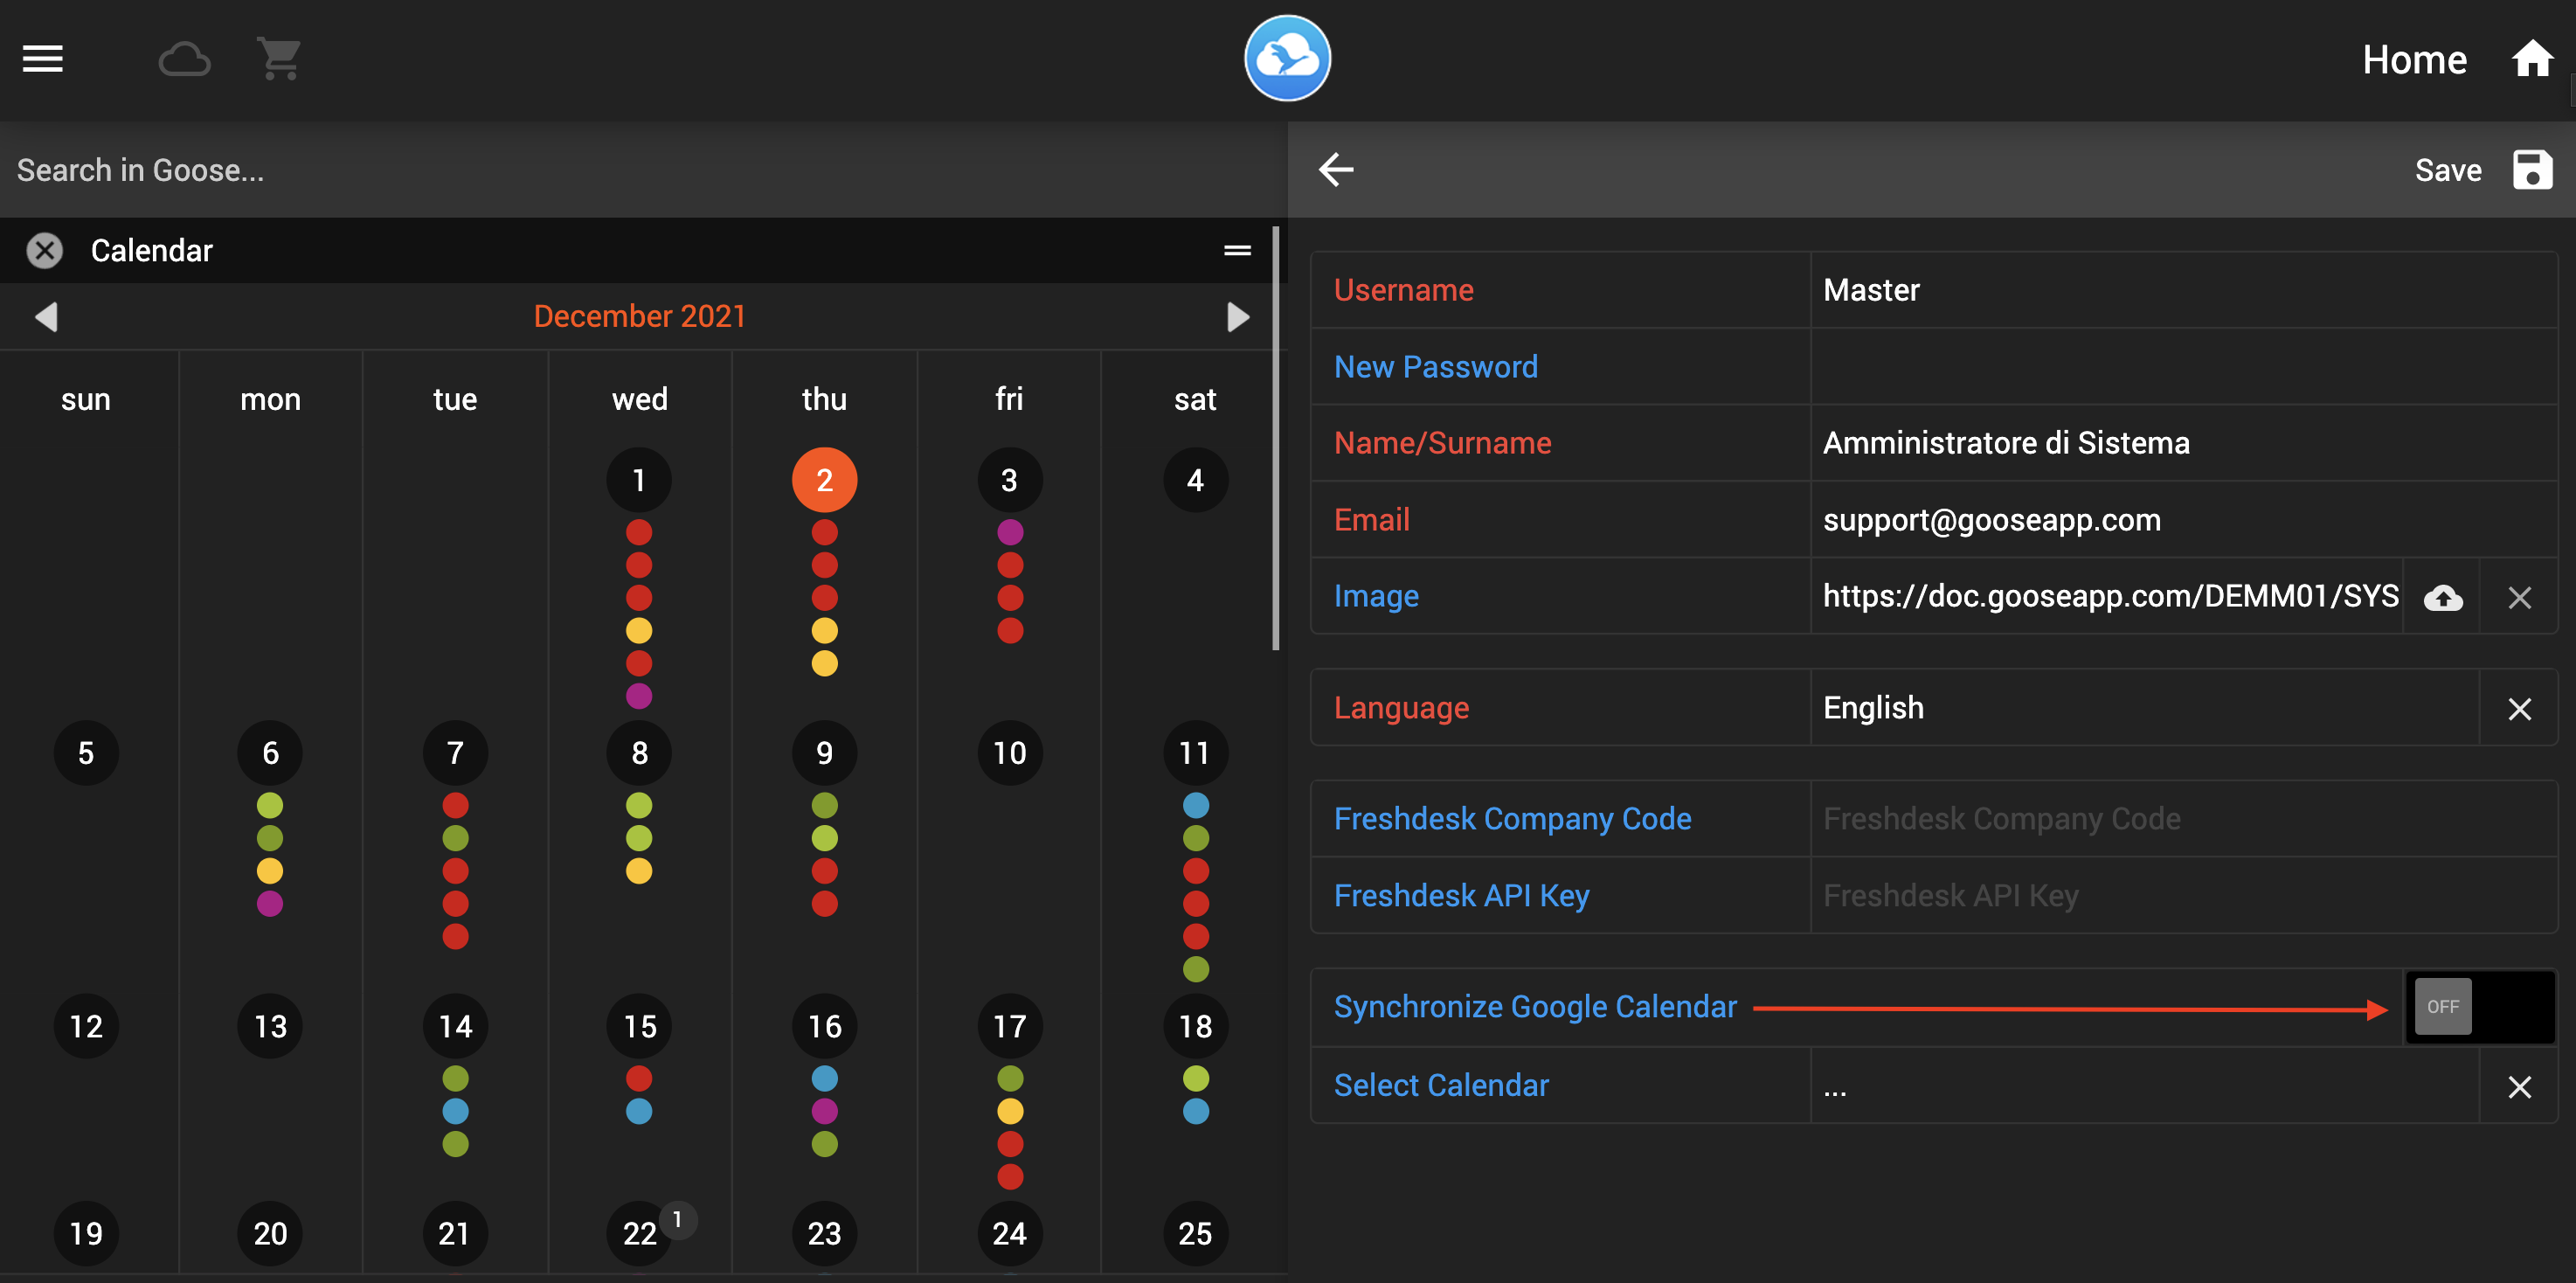Open the hamburger main menu
Screen dimensions: 2576x1283
point(43,59)
